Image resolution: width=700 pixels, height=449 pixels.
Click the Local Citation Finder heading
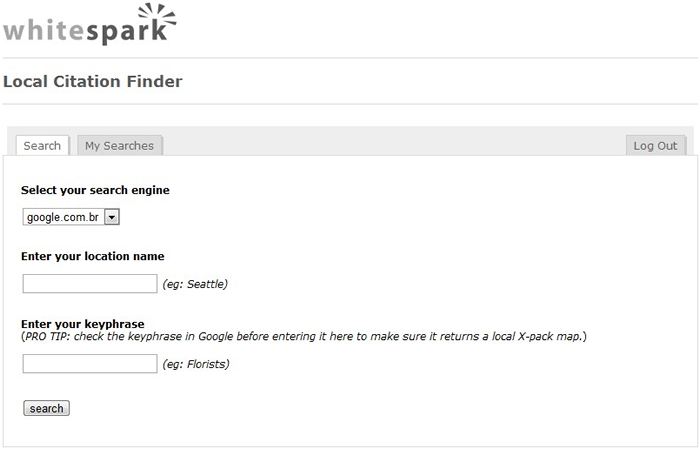(x=93, y=81)
